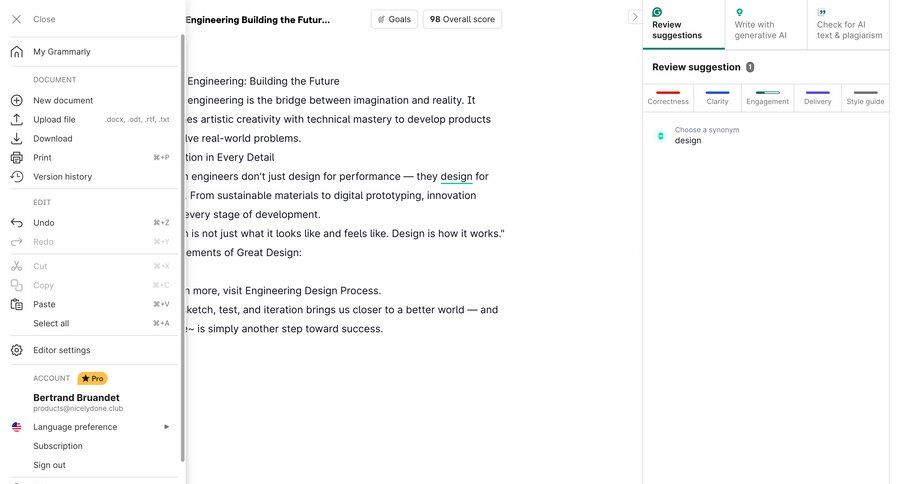Click the document title Engineering Building the Futur...
900x484 pixels.
click(x=258, y=20)
